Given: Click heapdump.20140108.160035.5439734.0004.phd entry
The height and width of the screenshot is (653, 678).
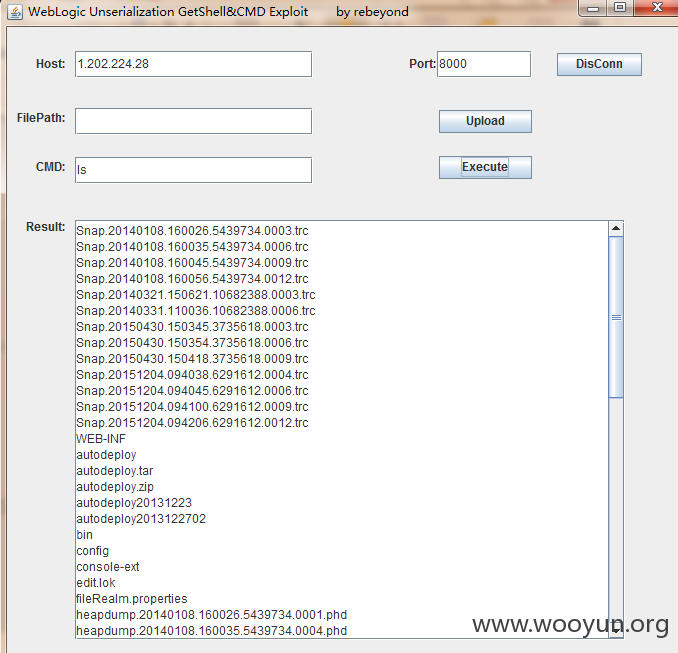Looking at the screenshot, I should [211, 631].
